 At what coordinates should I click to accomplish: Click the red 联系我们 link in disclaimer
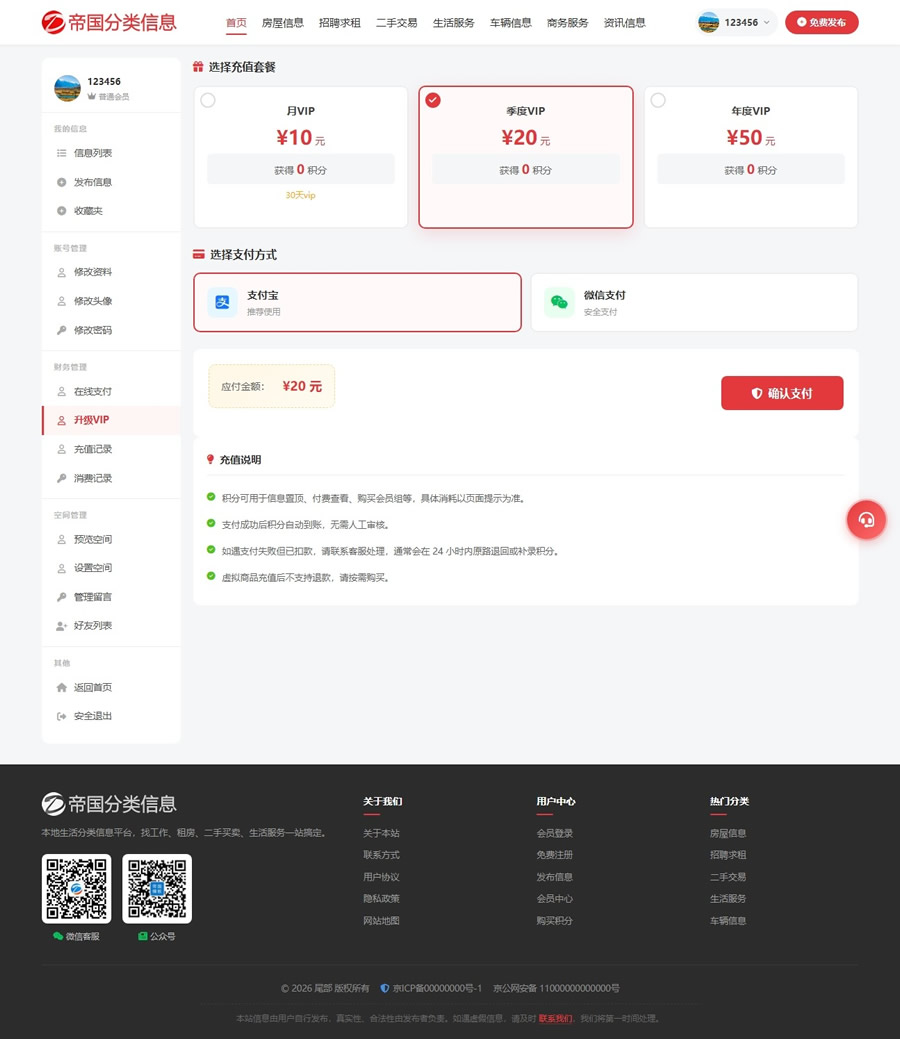pos(555,1018)
